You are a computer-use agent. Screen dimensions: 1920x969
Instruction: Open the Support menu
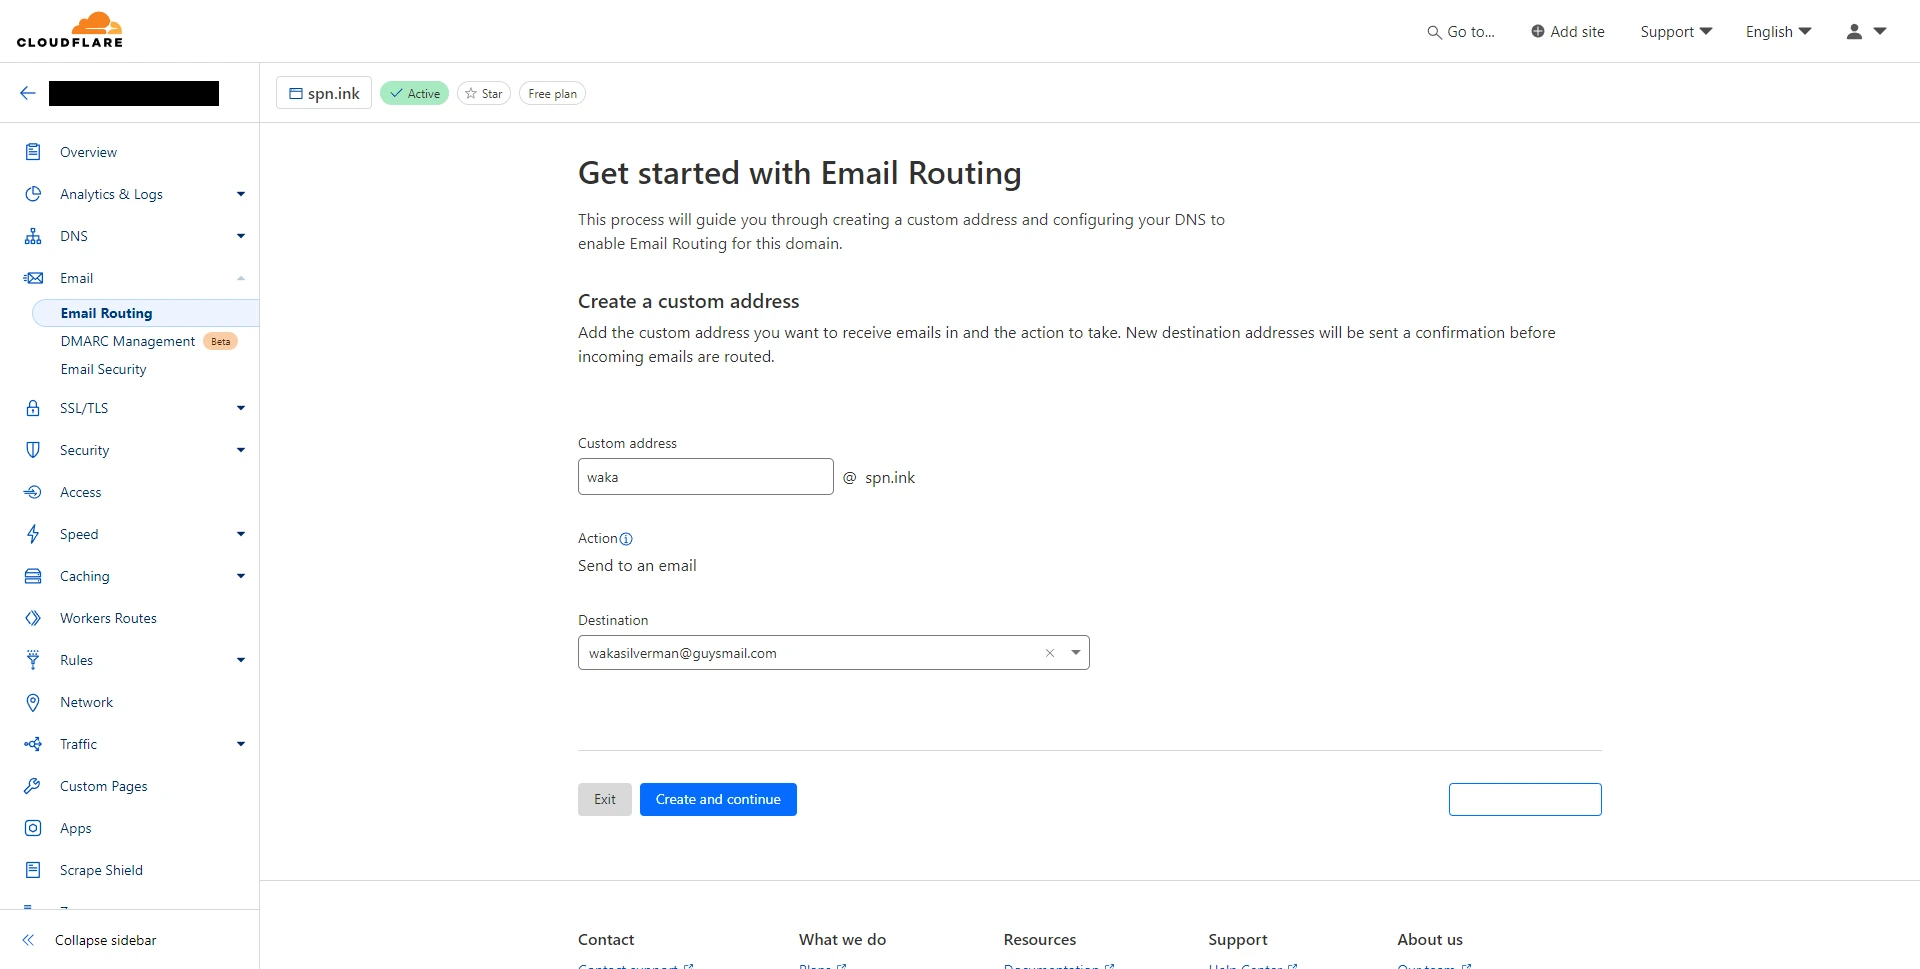1676,32
